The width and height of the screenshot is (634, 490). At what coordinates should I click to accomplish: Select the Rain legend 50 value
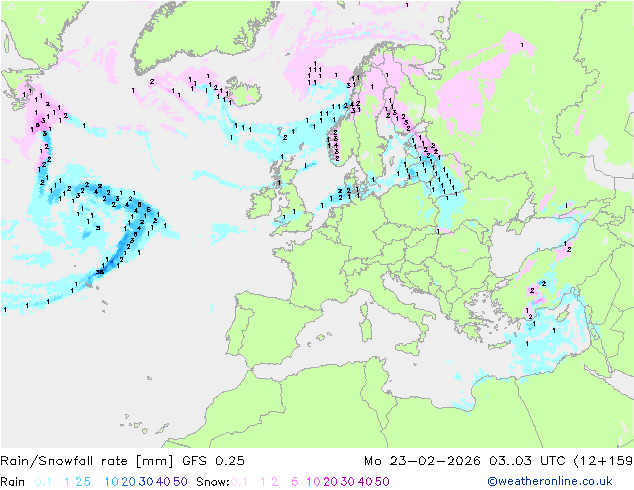[x=180, y=482]
